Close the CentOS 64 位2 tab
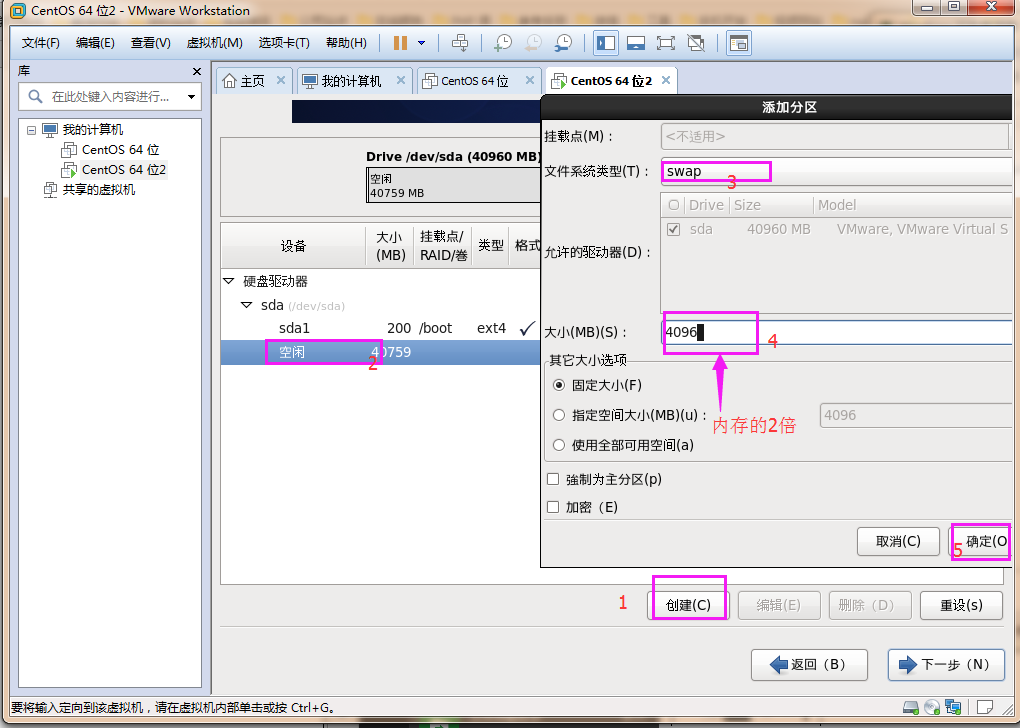Viewport: 1020px width, 728px height. pyautogui.click(x=665, y=80)
